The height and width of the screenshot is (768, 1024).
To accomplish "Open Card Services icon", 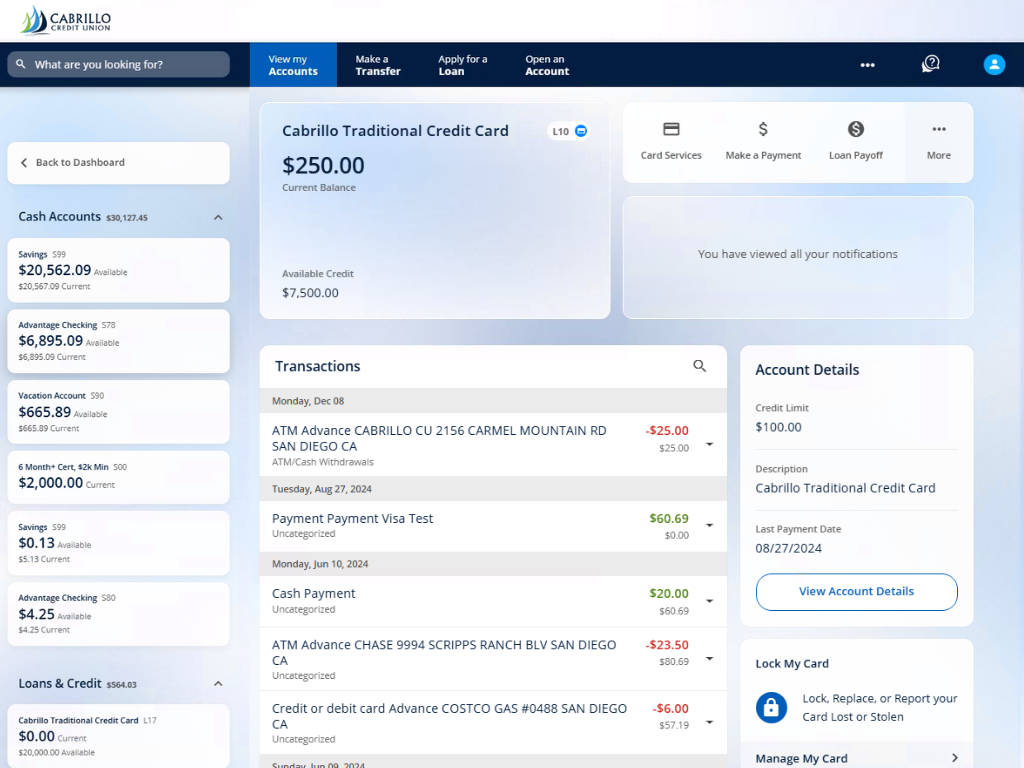I will (671, 130).
